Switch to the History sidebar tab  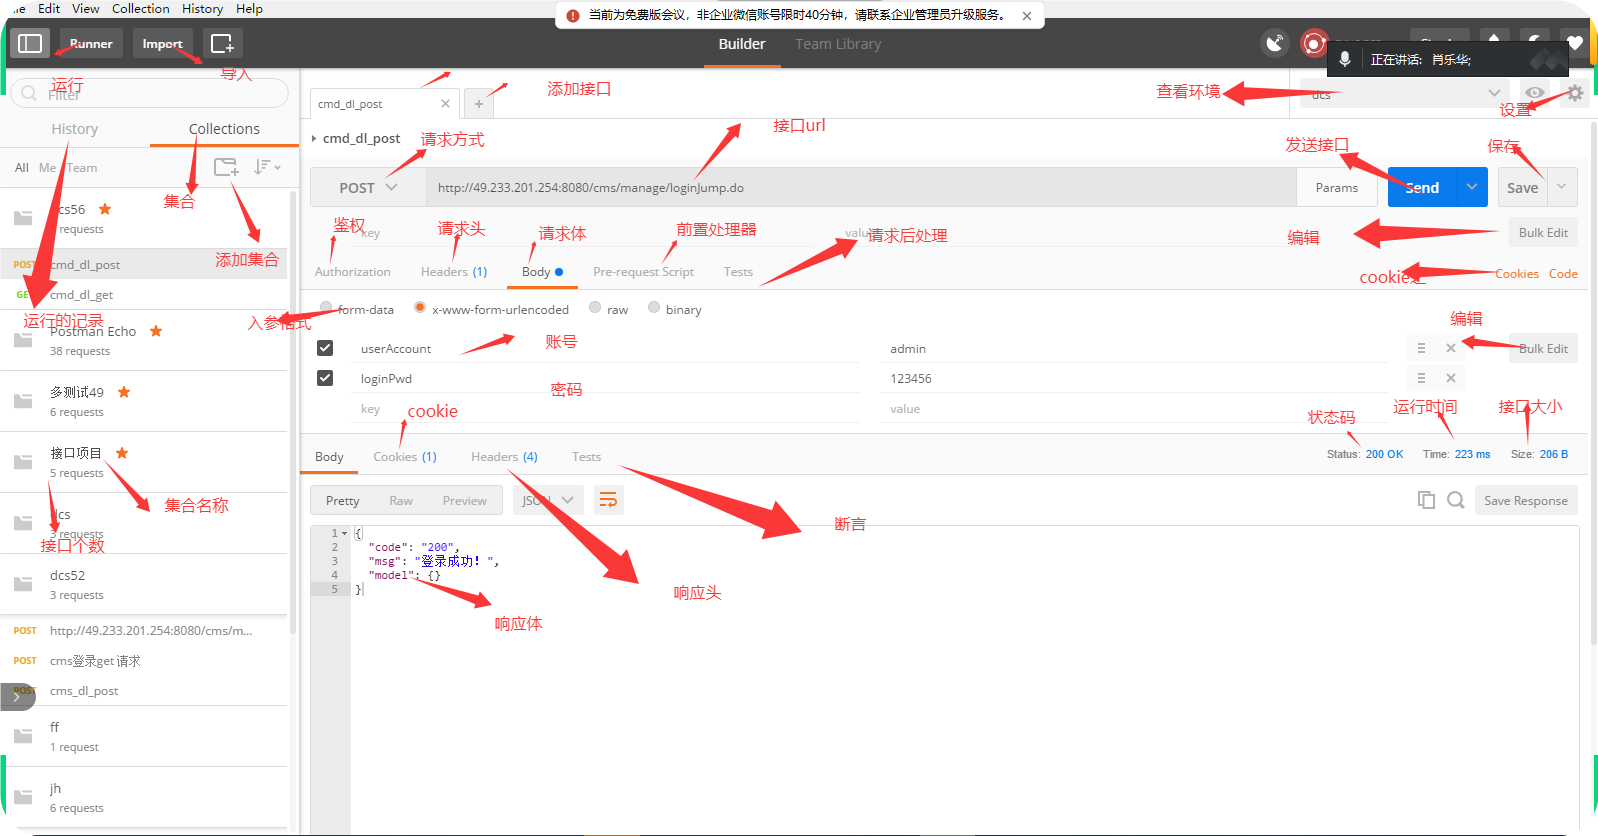pyautogui.click(x=75, y=129)
